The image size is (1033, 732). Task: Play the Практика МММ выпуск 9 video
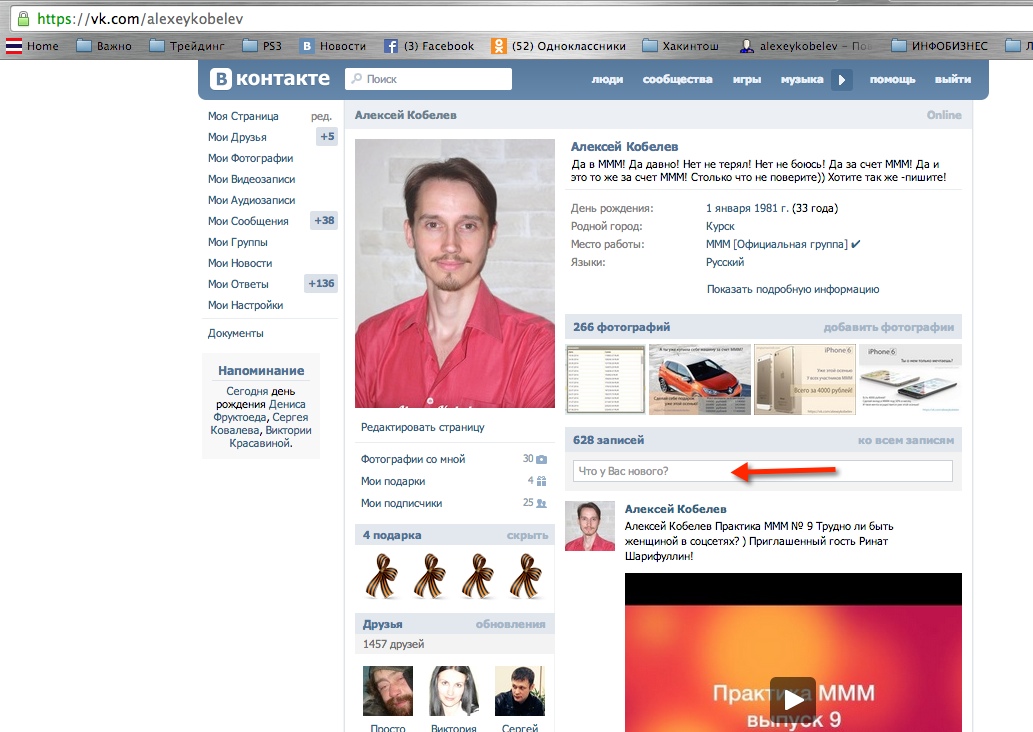tap(793, 698)
